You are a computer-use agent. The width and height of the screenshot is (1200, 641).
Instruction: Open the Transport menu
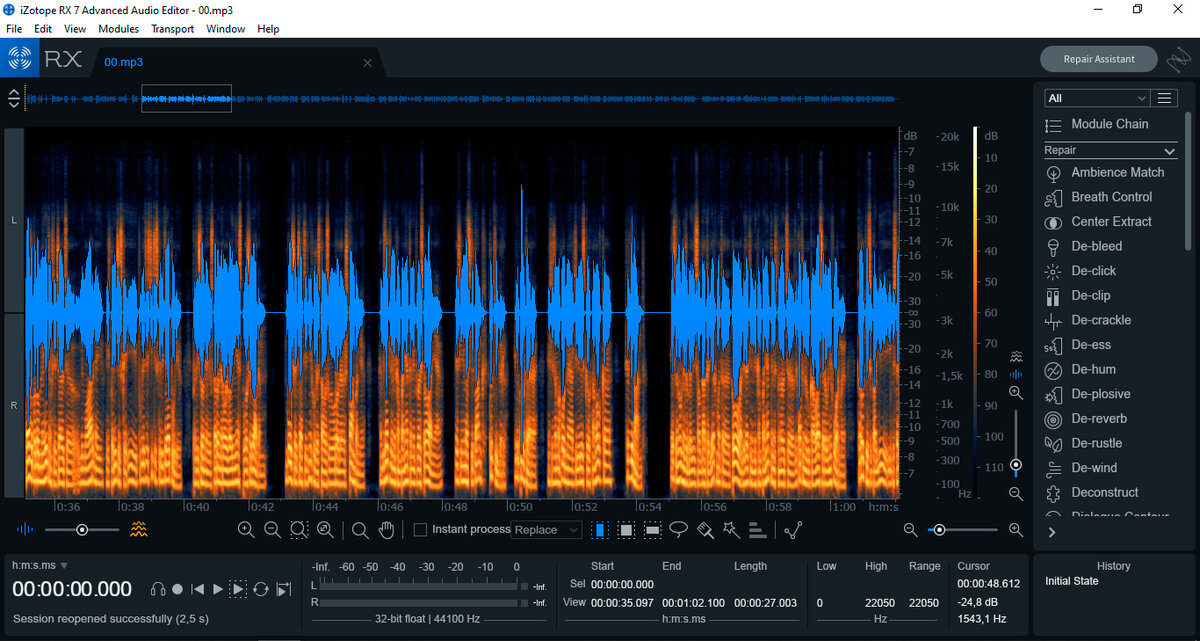tap(173, 29)
